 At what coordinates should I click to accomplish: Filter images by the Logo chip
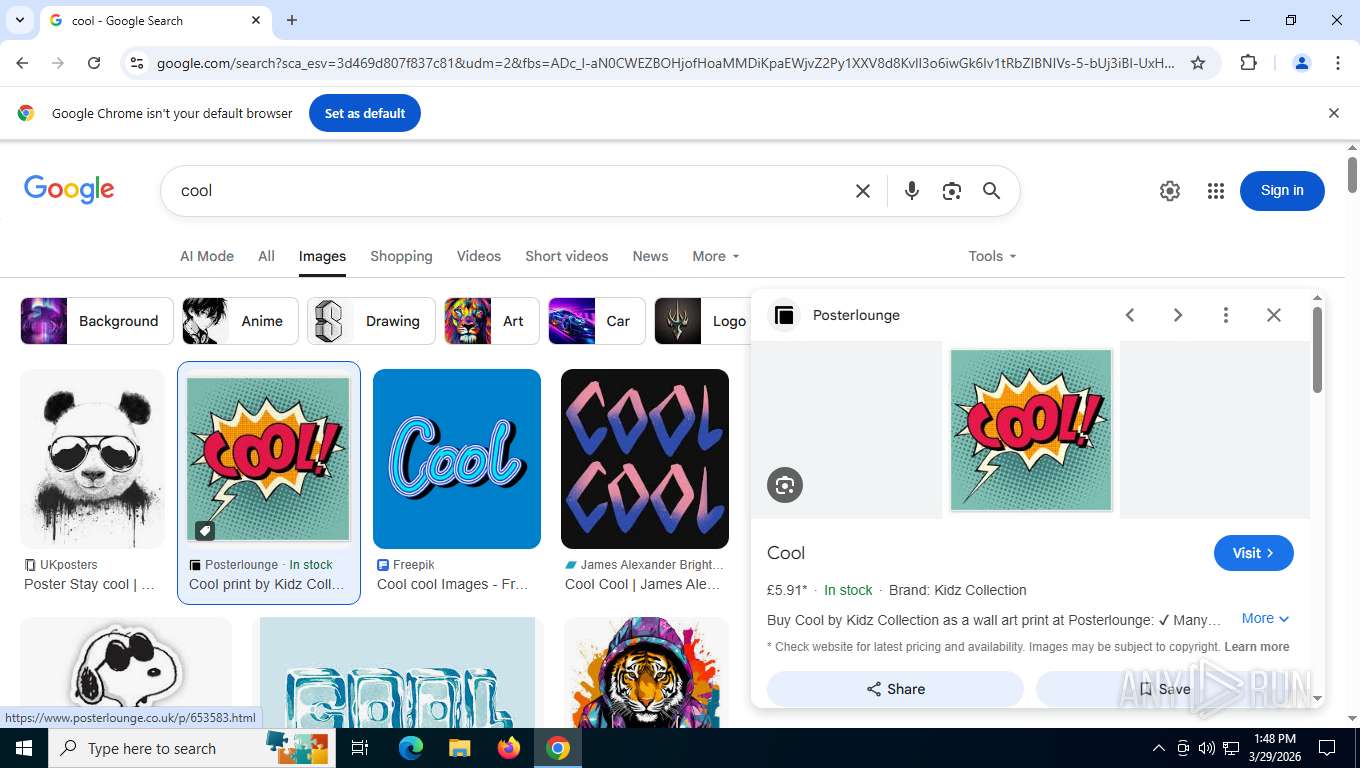[702, 321]
